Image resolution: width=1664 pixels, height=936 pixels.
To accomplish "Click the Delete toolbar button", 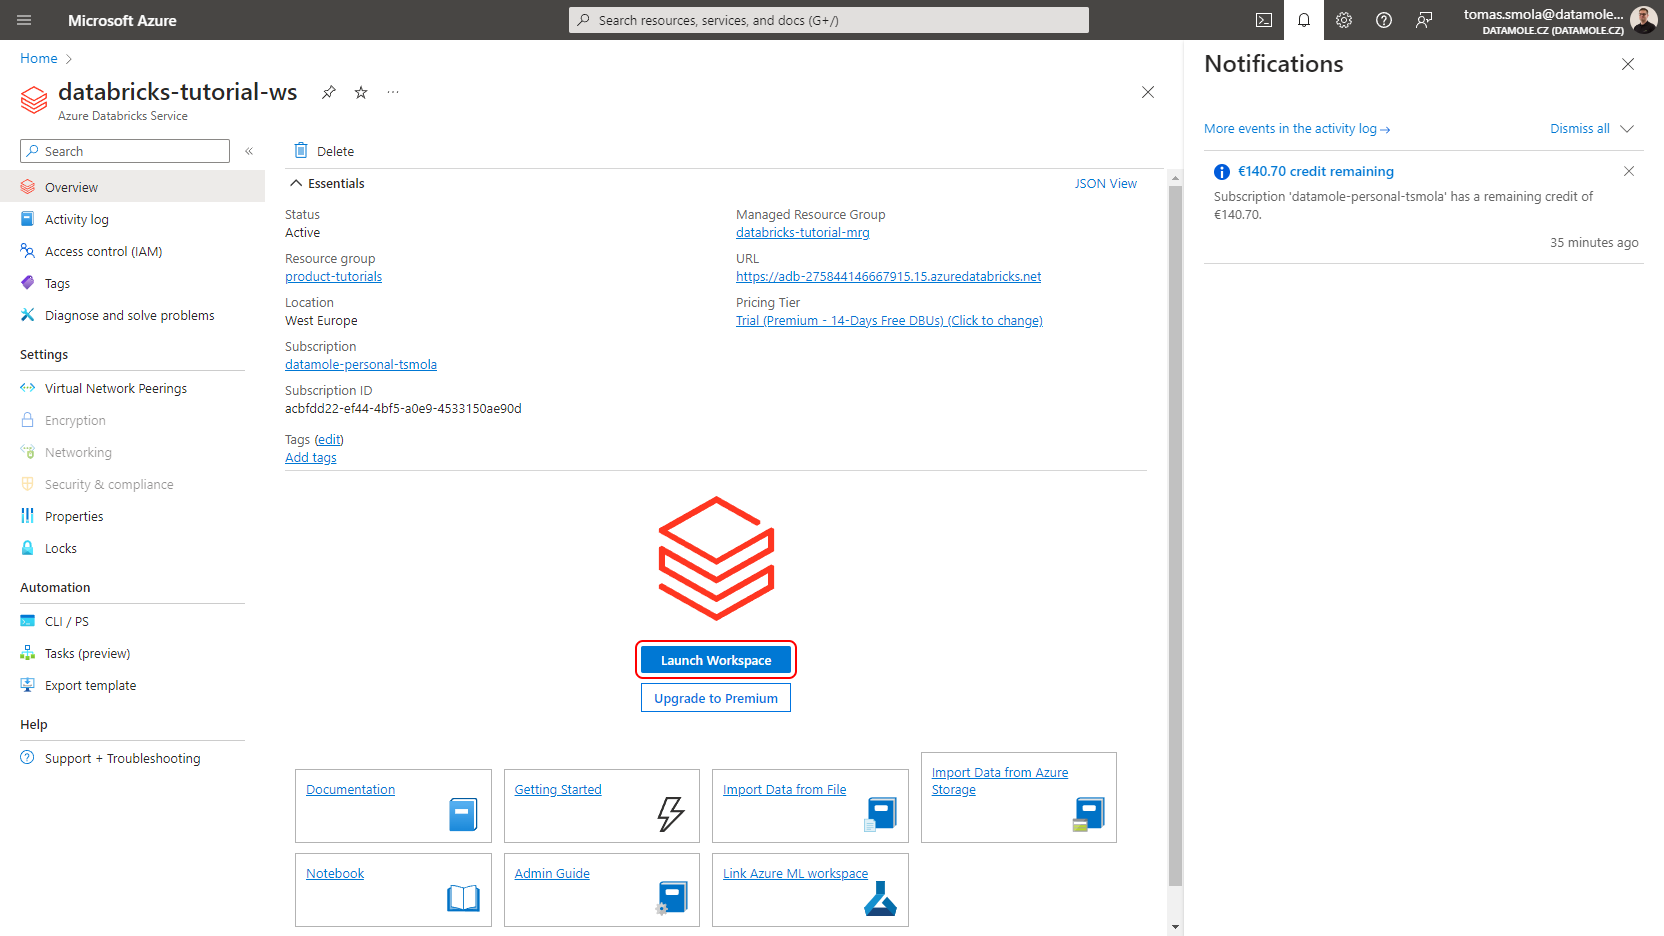I will click(324, 151).
